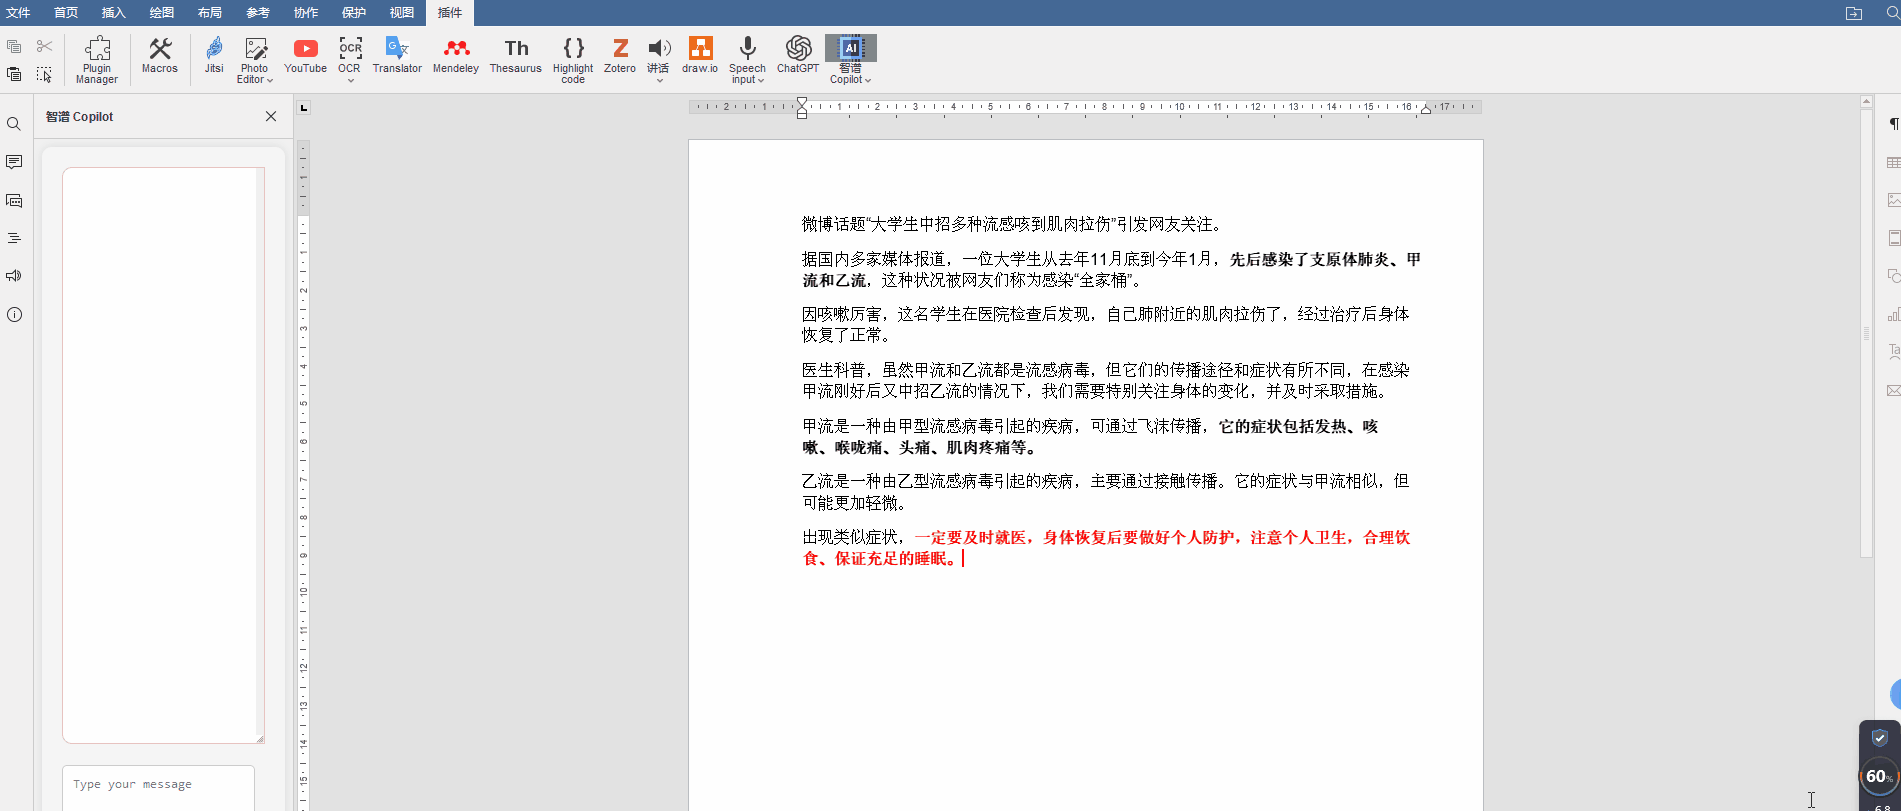Image resolution: width=1901 pixels, height=811 pixels.
Task: Expand the Photo Editor dropdown arrow
Action: click(x=270, y=80)
